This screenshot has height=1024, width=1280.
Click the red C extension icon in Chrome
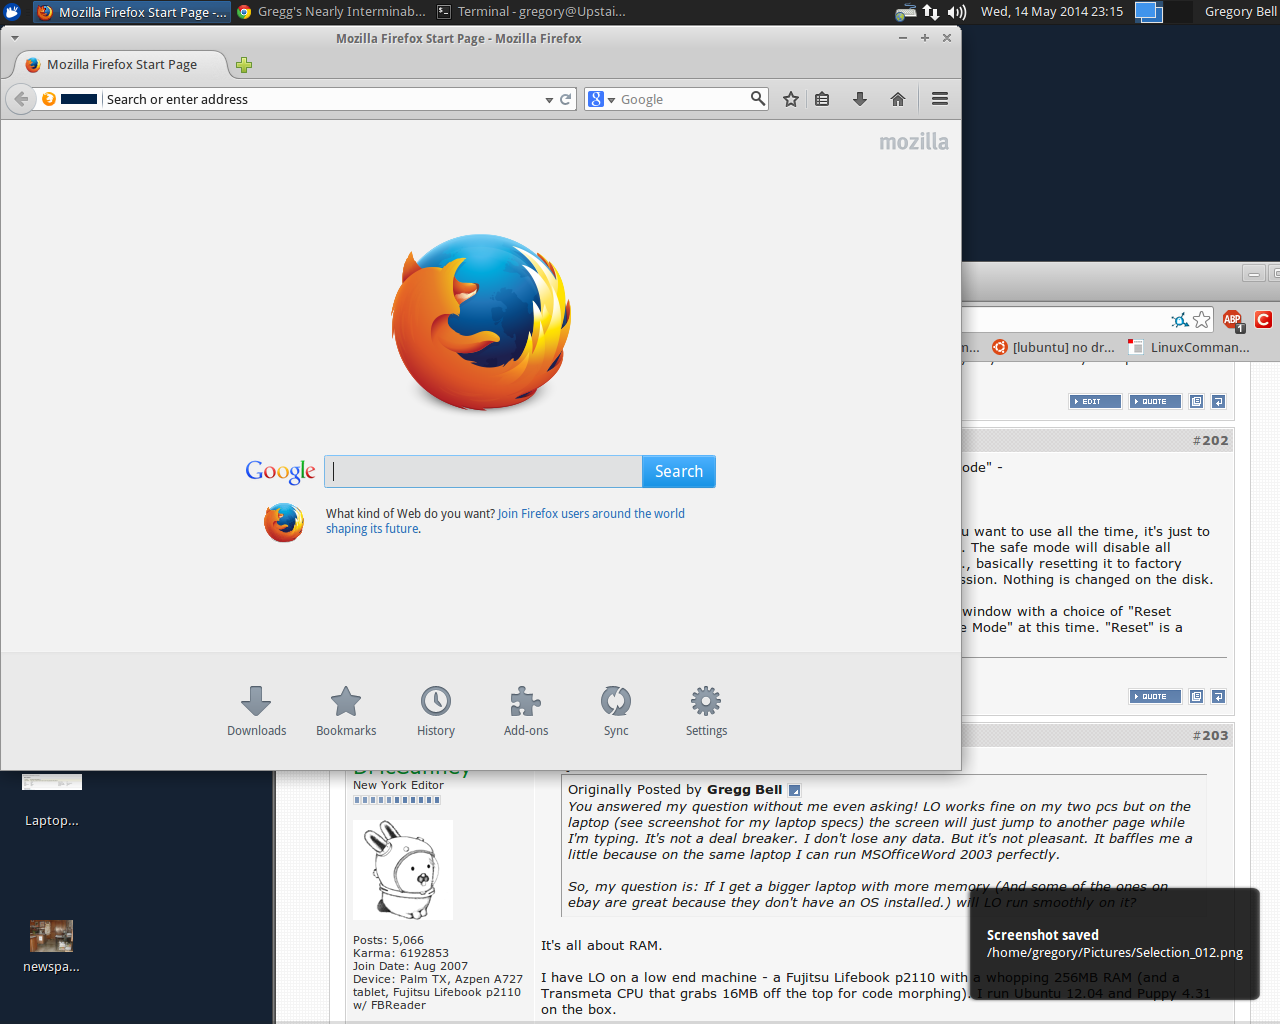(x=1264, y=319)
